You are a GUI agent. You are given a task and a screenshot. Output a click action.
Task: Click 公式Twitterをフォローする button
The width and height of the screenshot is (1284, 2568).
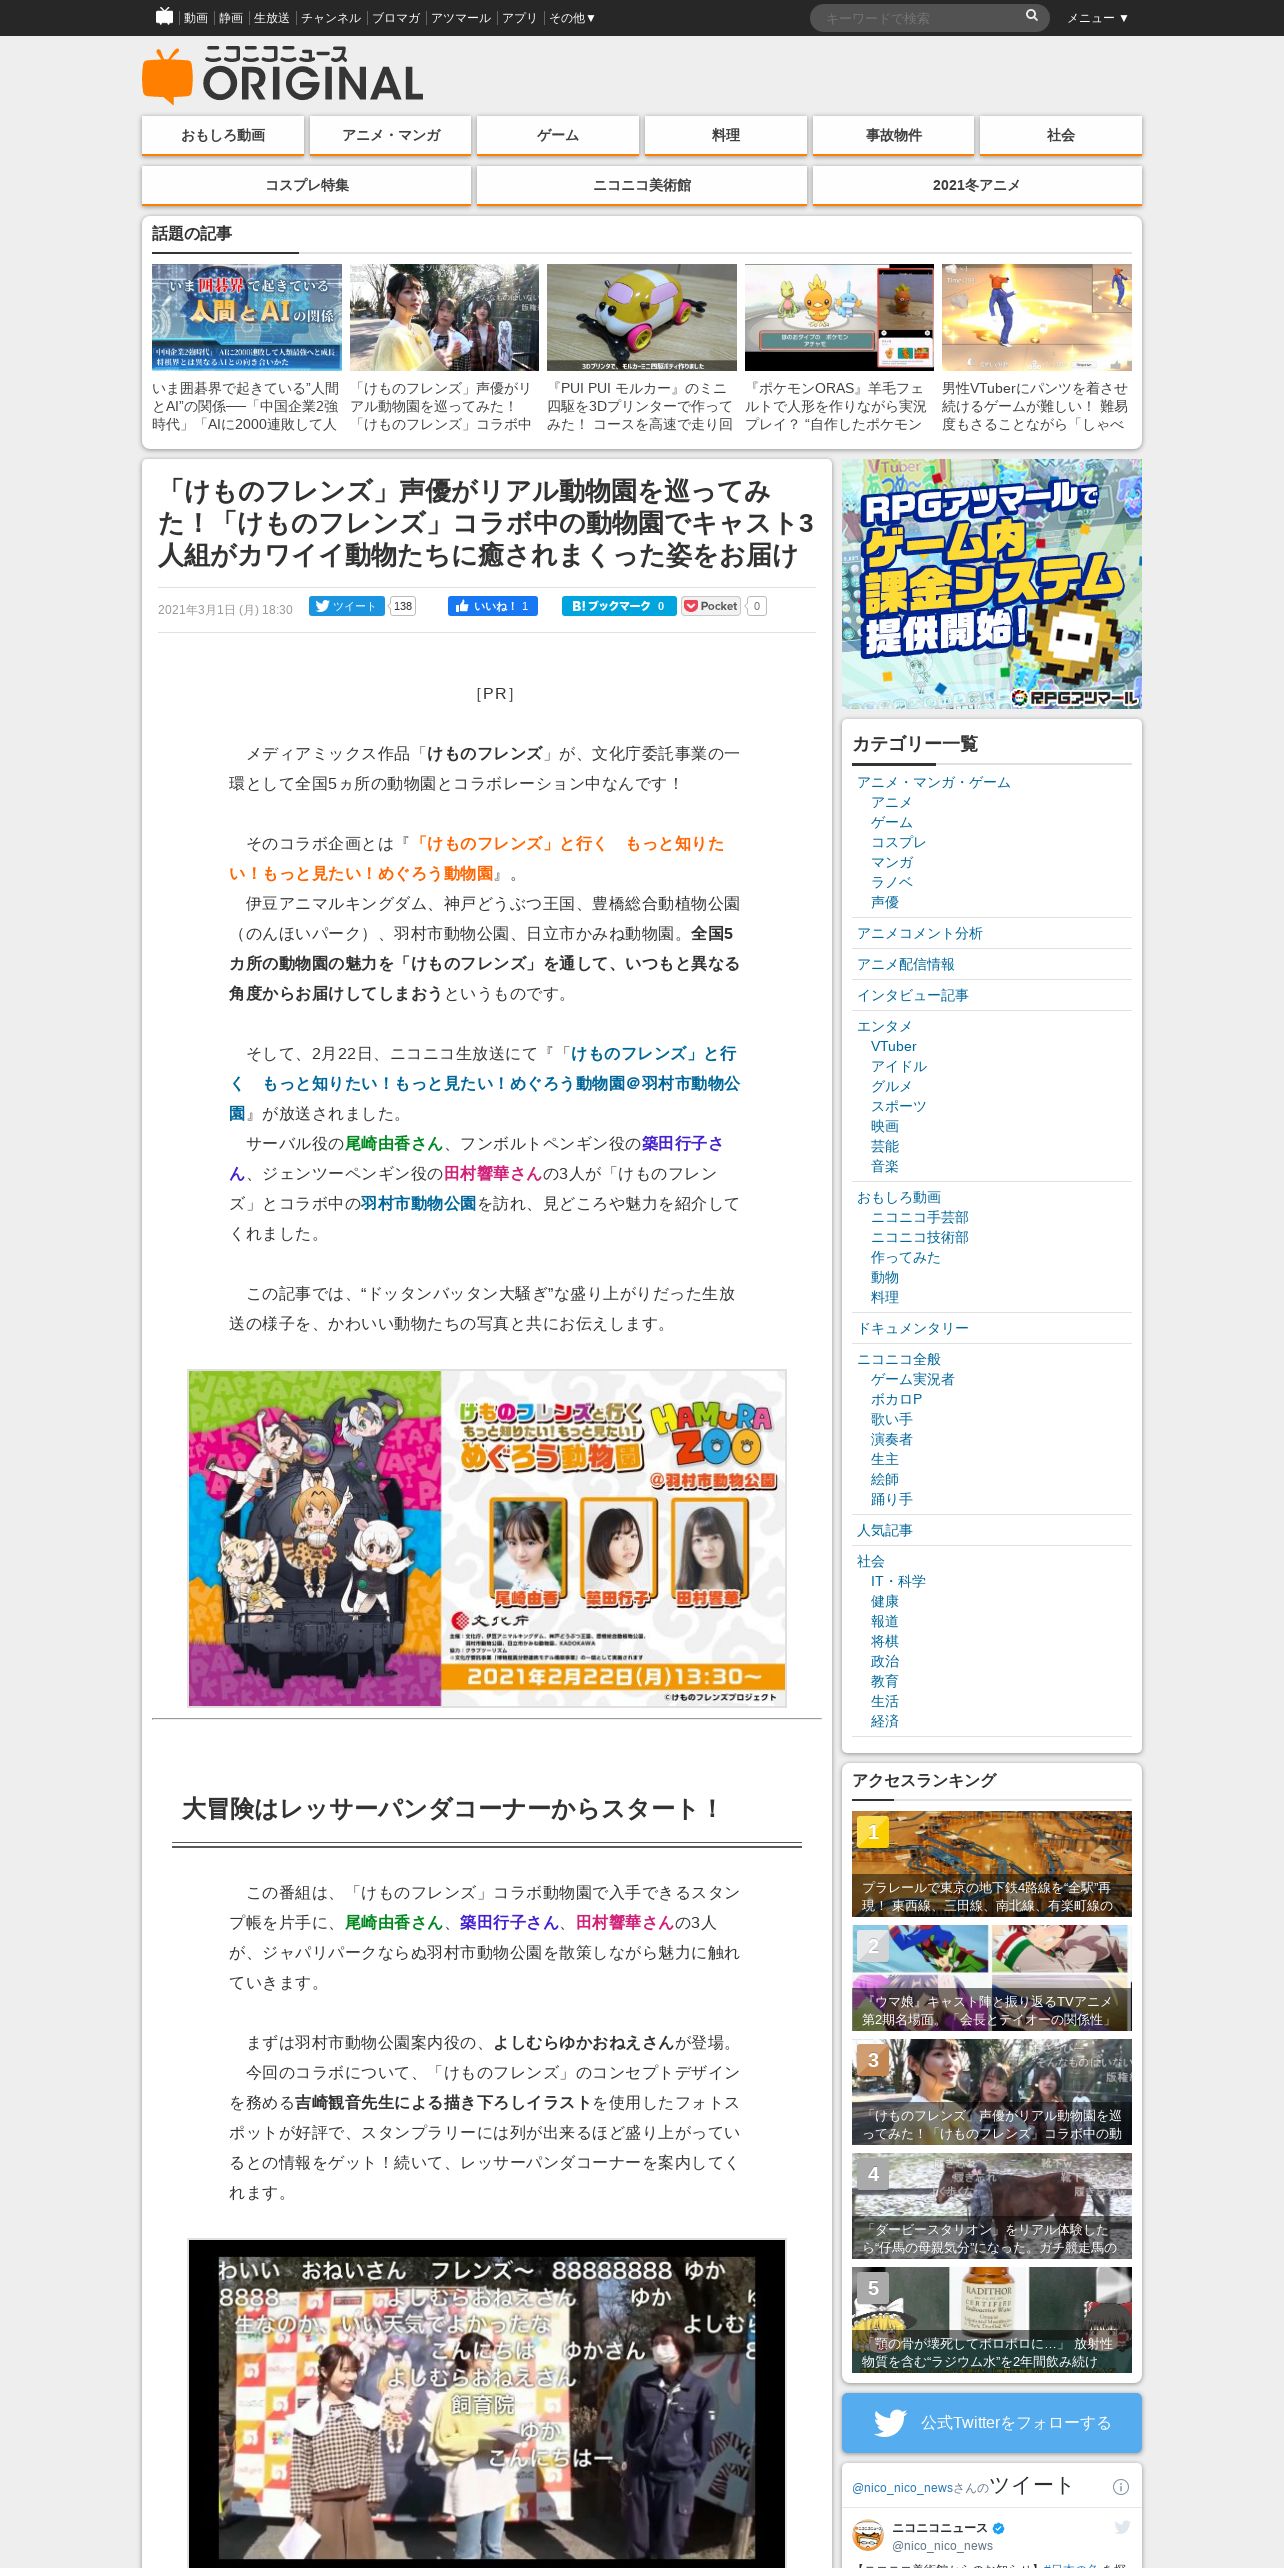point(992,2422)
